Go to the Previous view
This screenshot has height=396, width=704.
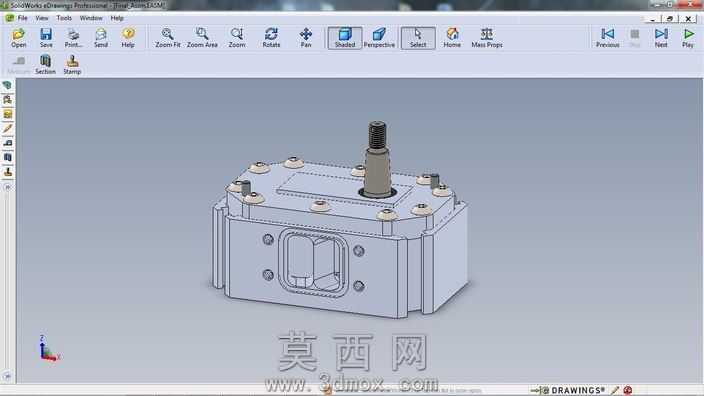click(607, 38)
